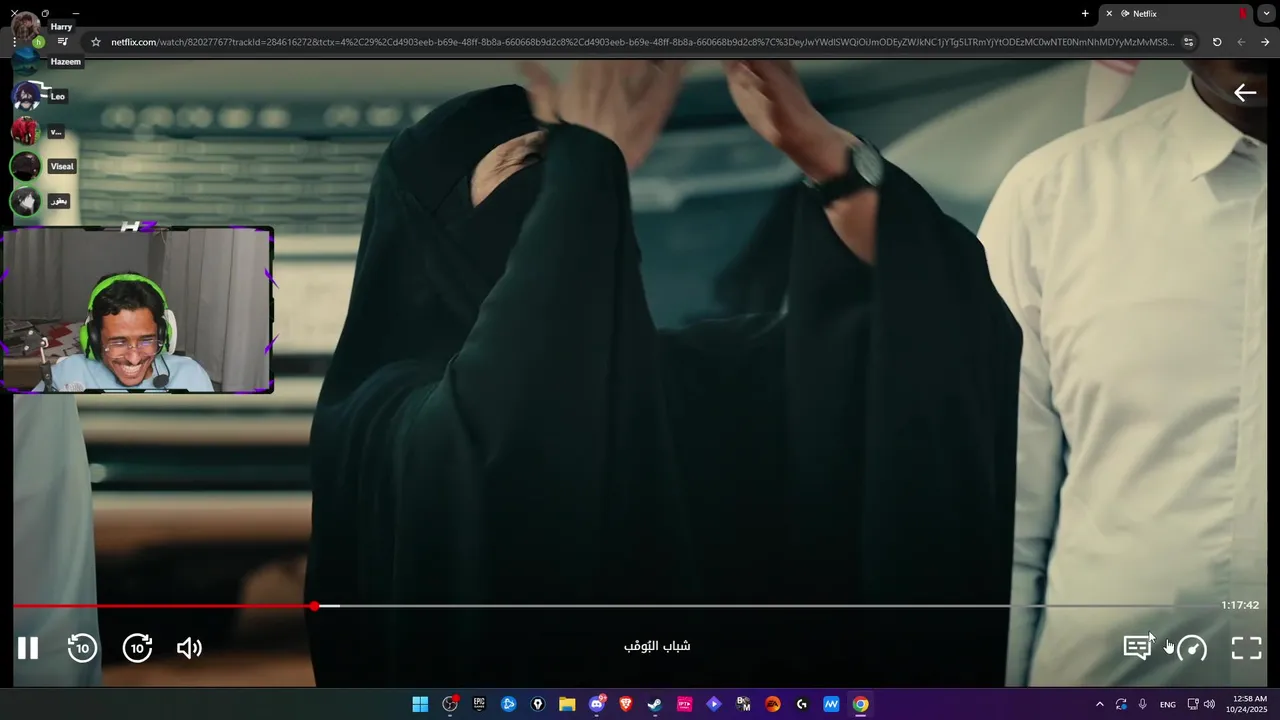Open the Windows Start menu

tap(420, 704)
